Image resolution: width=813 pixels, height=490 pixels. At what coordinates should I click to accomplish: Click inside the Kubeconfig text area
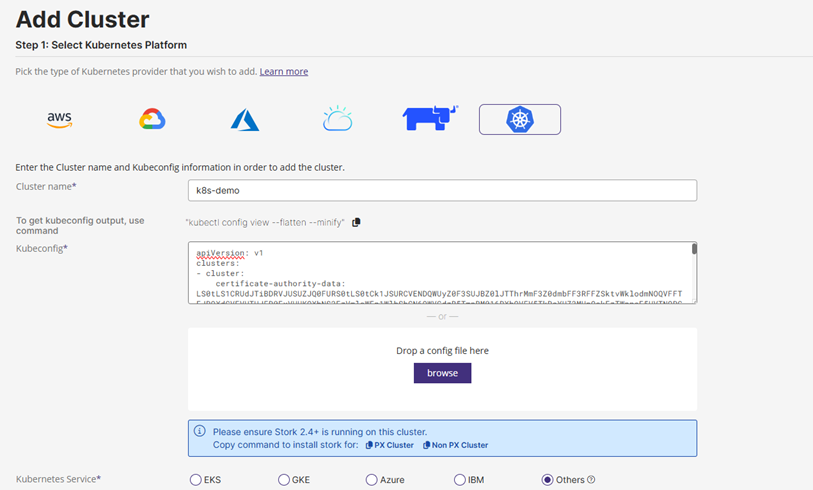coord(440,272)
